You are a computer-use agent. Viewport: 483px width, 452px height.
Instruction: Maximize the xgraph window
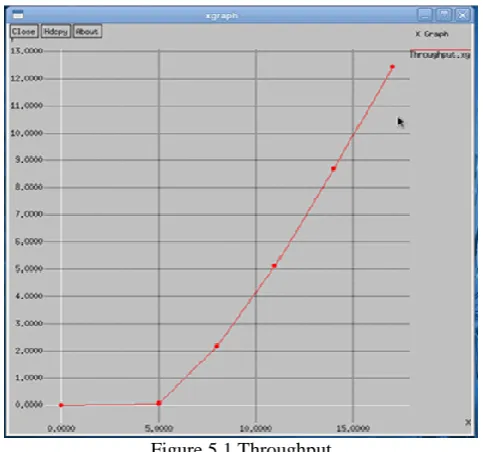(444, 15)
